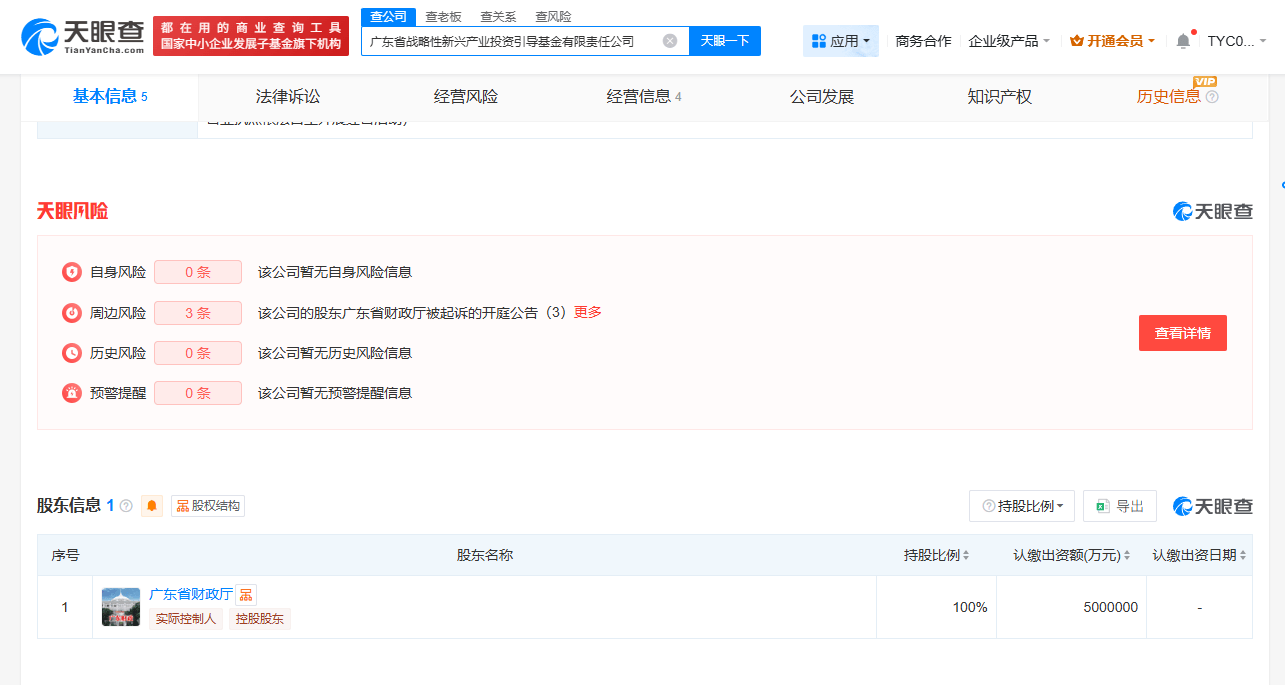
Task: Clear the search box with the X icon
Action: 670,41
